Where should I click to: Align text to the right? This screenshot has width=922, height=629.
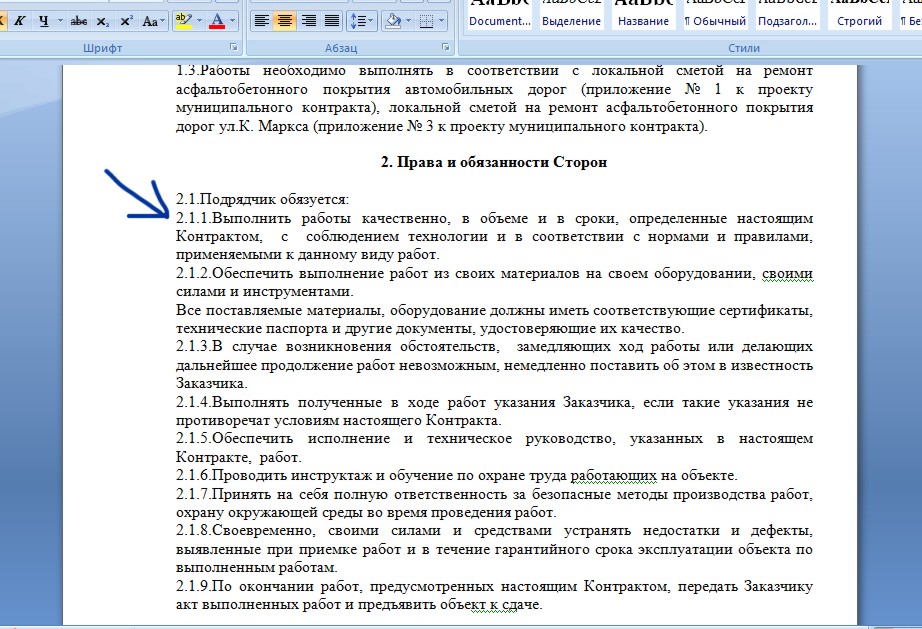tap(309, 21)
